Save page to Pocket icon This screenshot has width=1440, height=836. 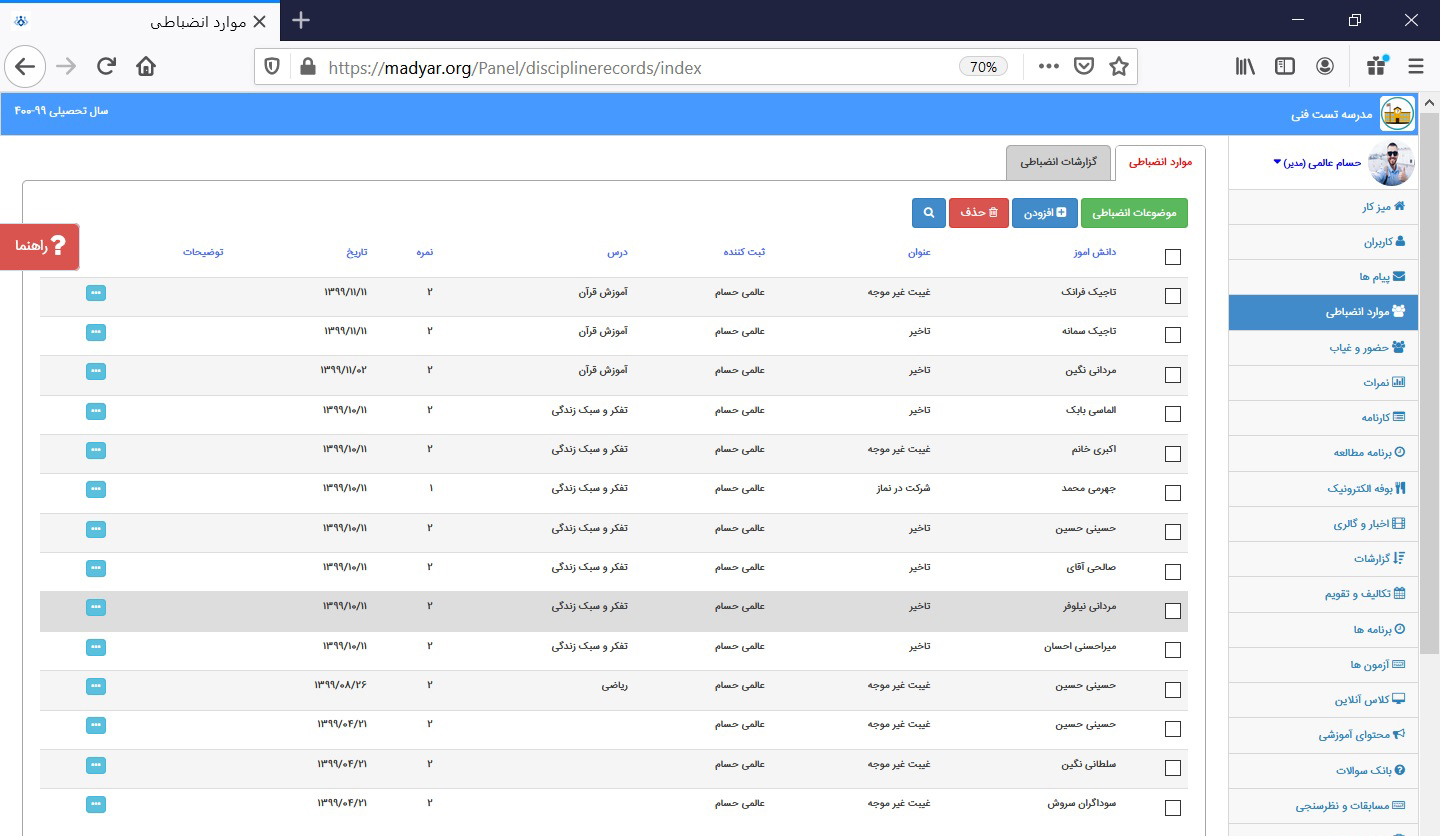tap(1084, 67)
